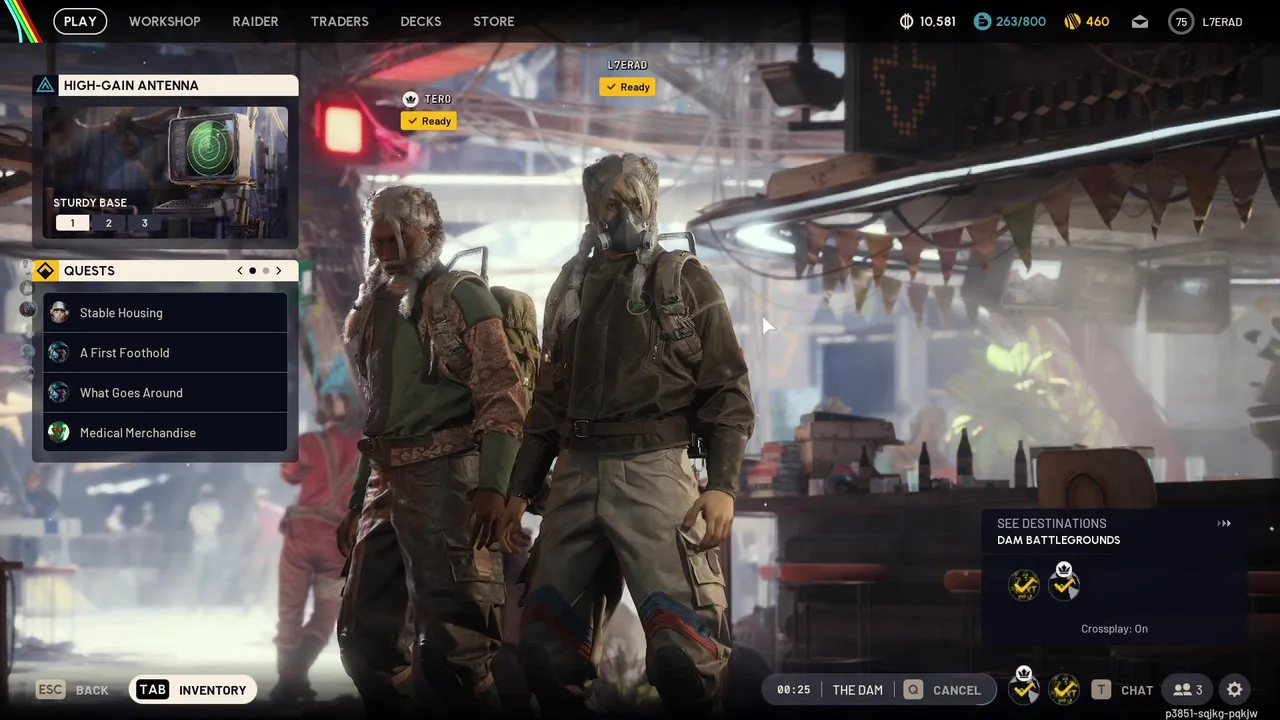Click the High-Gain Antenna triangle icon
Image resolution: width=1280 pixels, height=720 pixels.
[x=45, y=85]
